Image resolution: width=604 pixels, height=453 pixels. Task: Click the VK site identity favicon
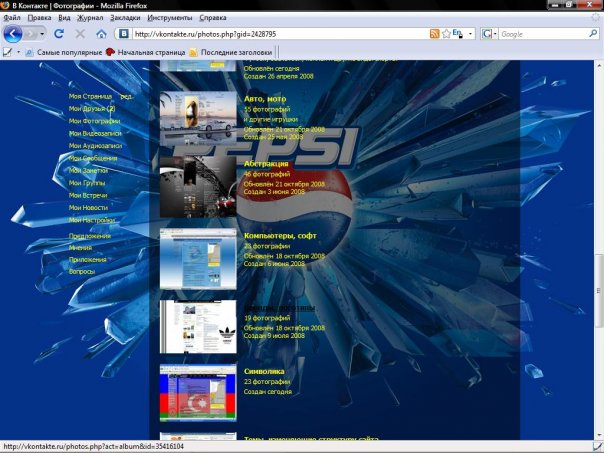tap(124, 34)
